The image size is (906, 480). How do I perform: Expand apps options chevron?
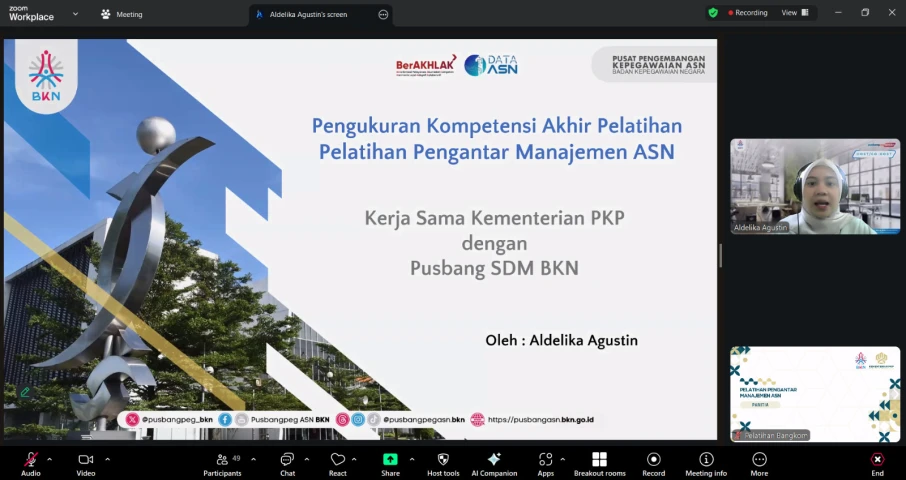tap(562, 460)
